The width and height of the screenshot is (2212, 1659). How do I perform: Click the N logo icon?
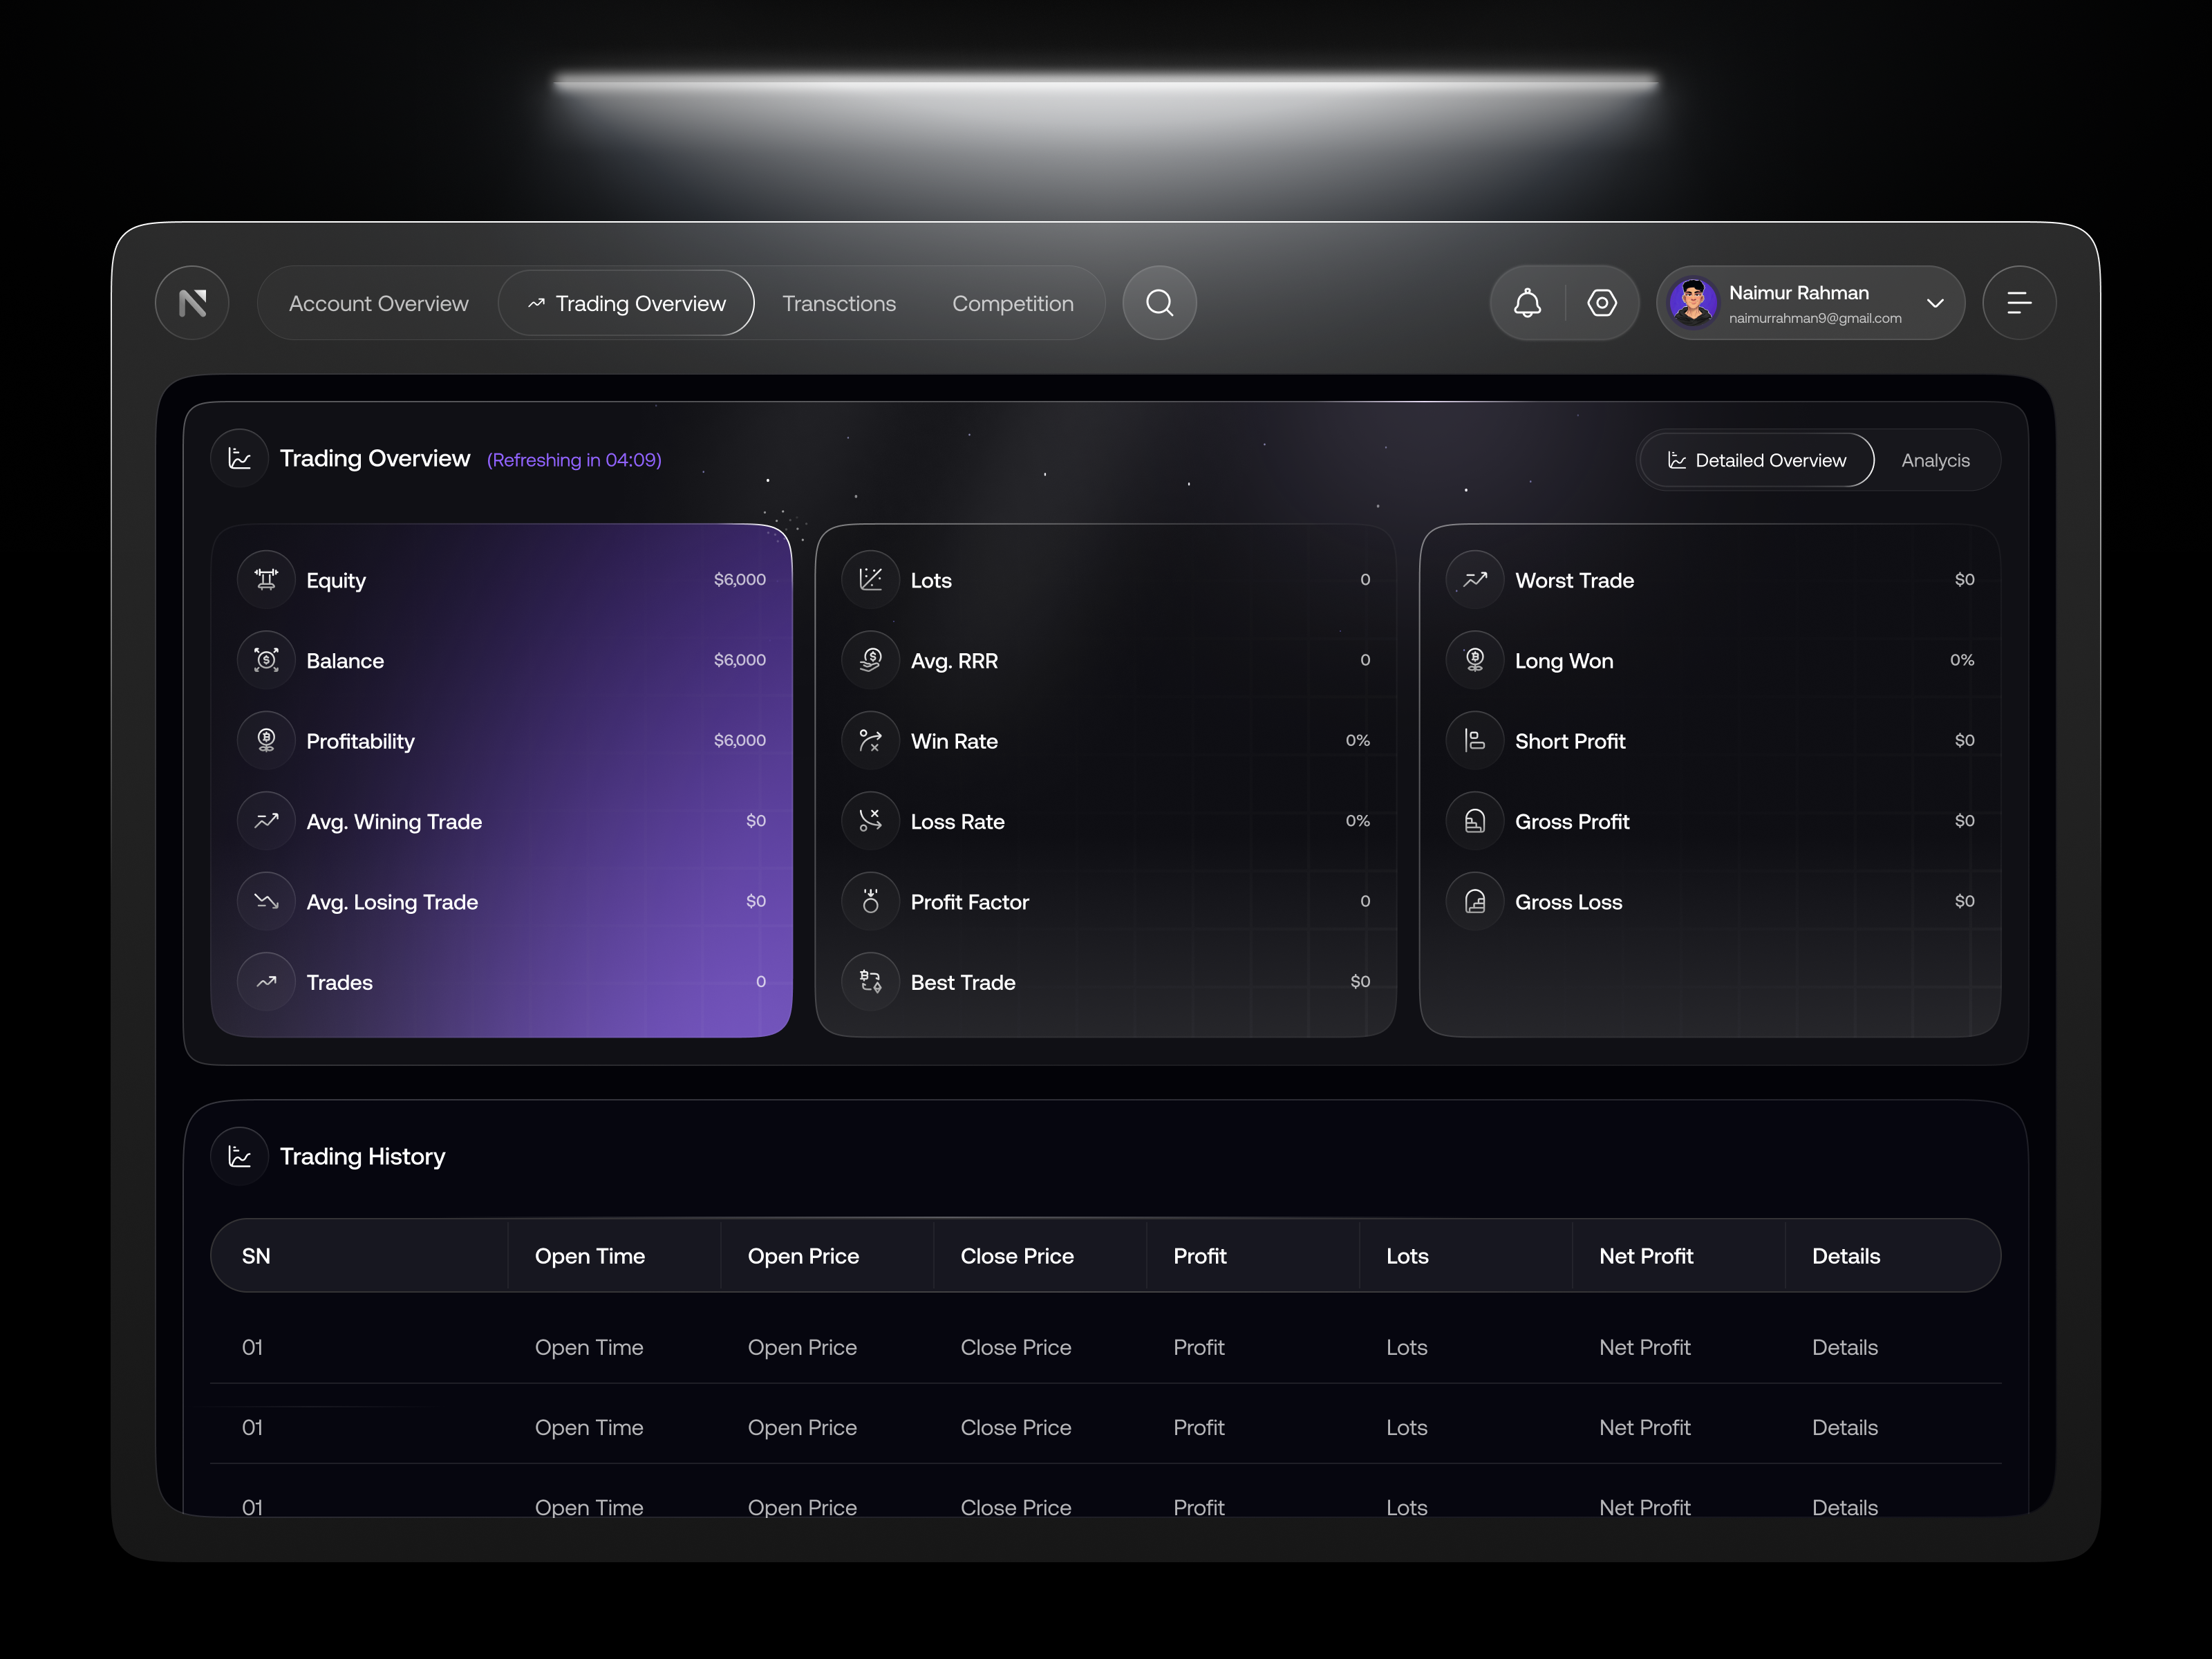point(192,303)
